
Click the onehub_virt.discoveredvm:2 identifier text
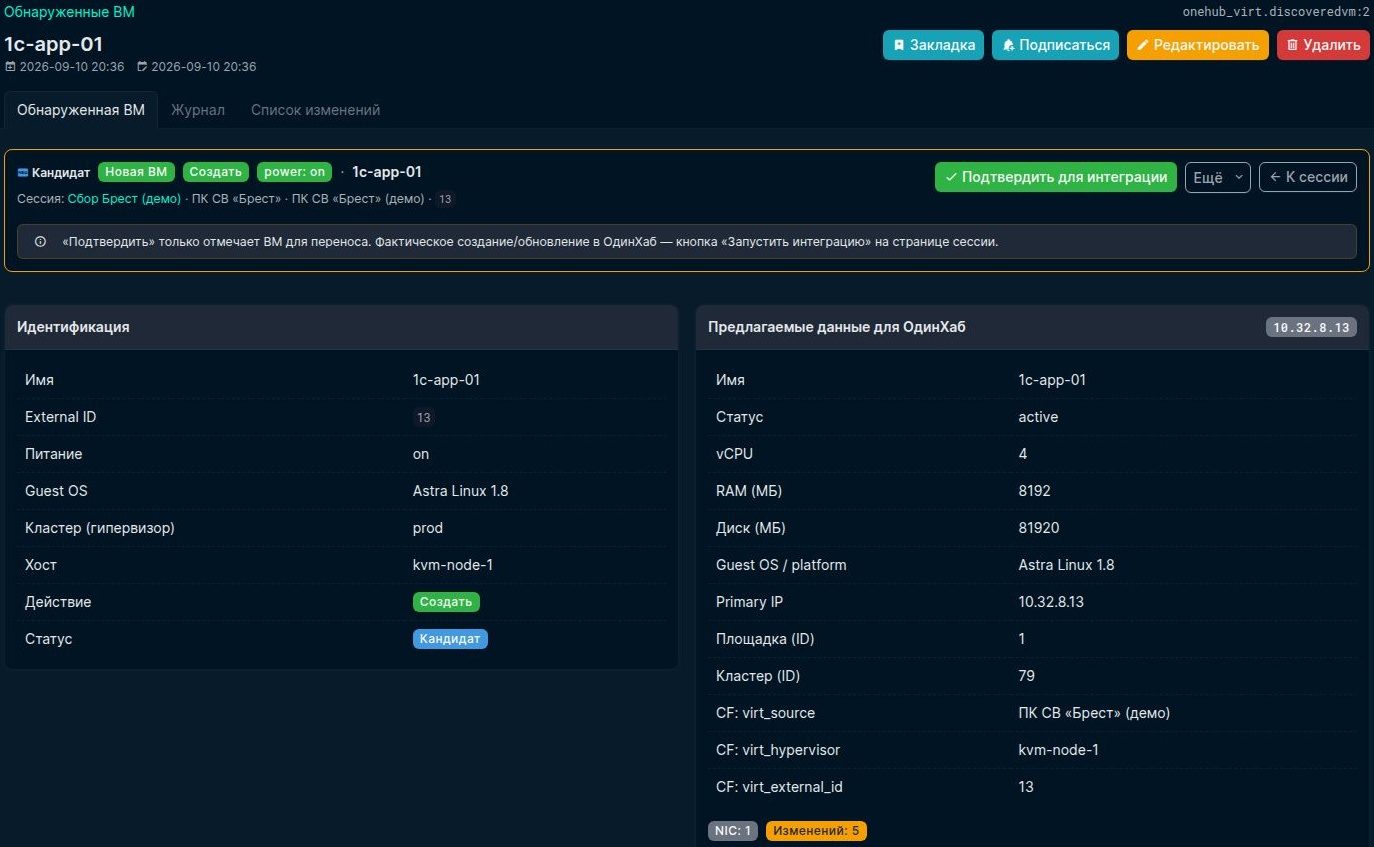click(1275, 12)
